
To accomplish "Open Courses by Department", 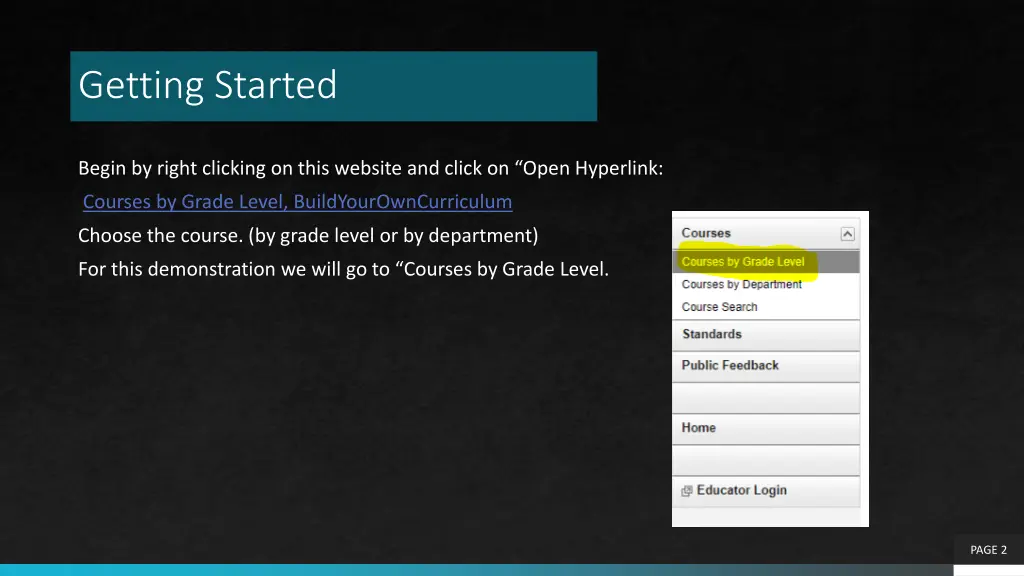I will pos(741,285).
